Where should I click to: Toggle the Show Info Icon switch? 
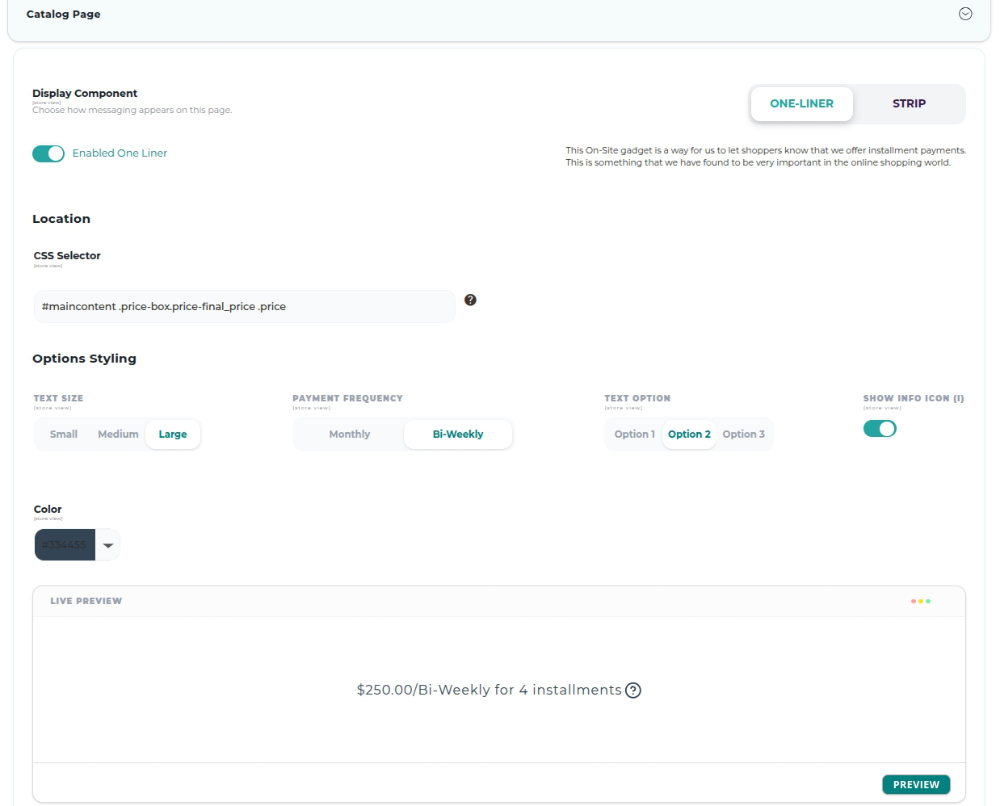click(x=879, y=429)
